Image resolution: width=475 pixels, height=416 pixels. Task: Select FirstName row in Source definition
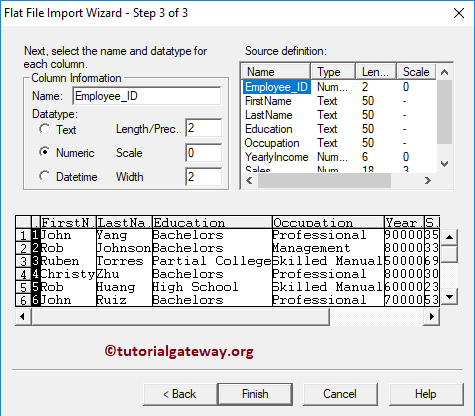pos(339,101)
